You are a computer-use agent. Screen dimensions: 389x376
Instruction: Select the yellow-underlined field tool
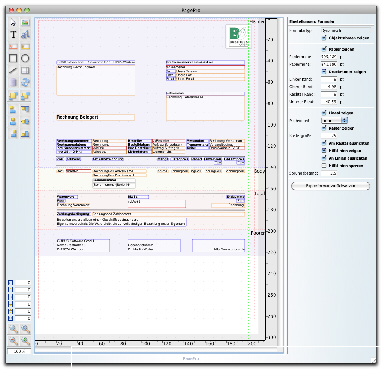[x=25, y=47]
